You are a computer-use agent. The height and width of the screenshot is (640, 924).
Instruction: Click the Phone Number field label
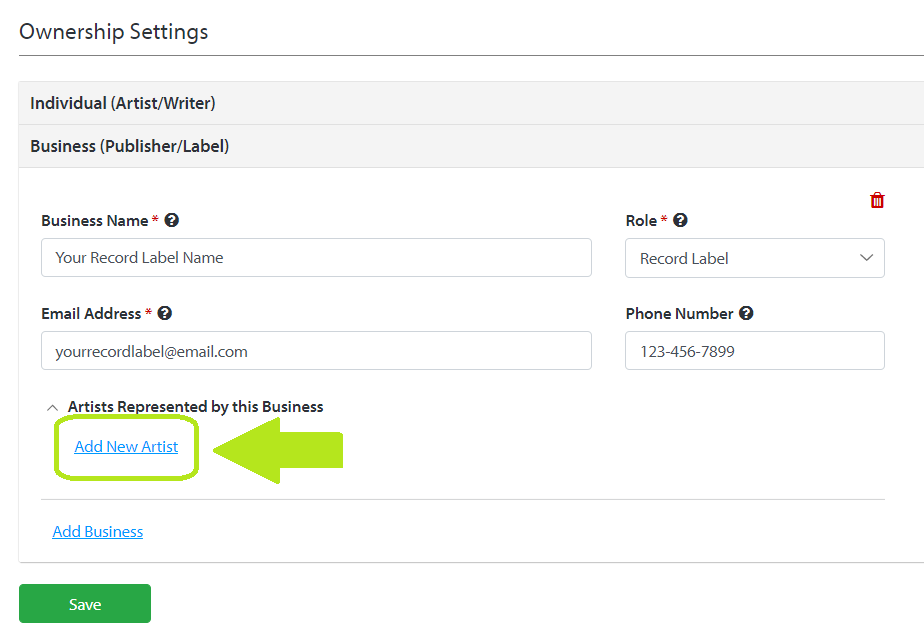(679, 314)
